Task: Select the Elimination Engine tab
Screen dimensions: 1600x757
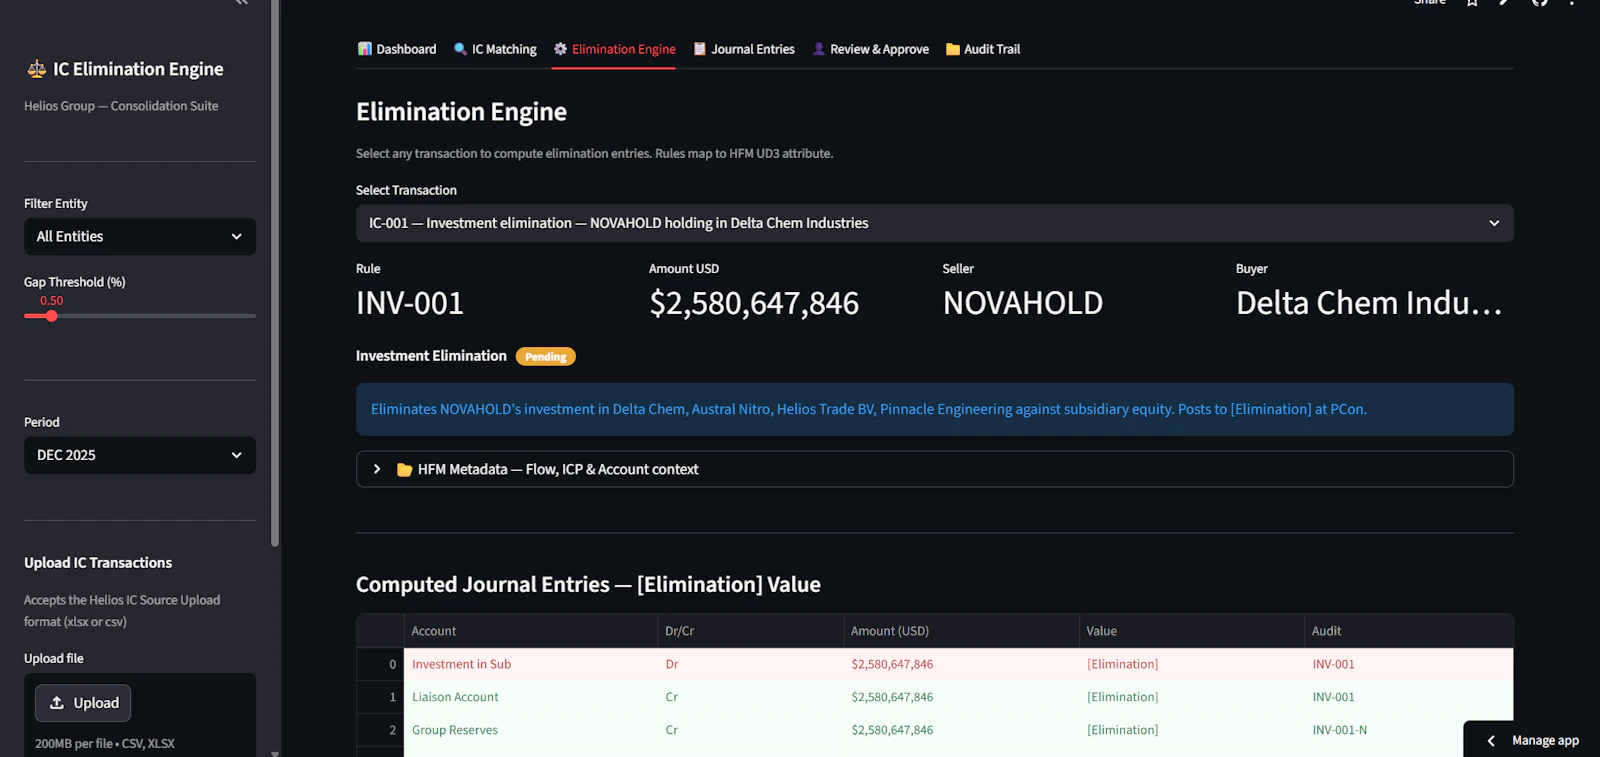Action: tap(614, 49)
